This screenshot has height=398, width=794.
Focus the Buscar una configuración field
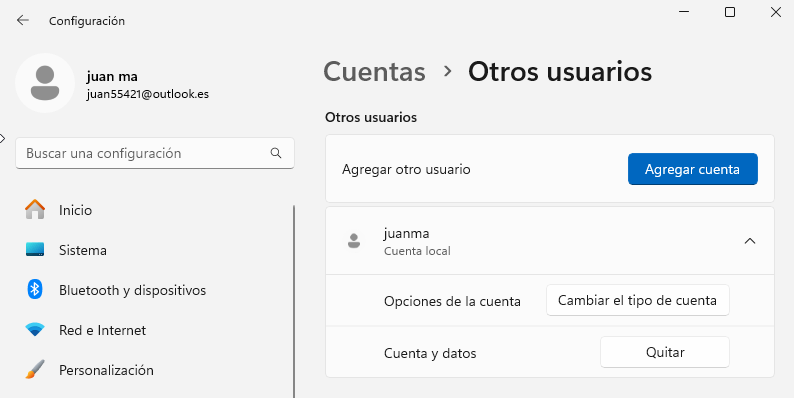click(155, 153)
